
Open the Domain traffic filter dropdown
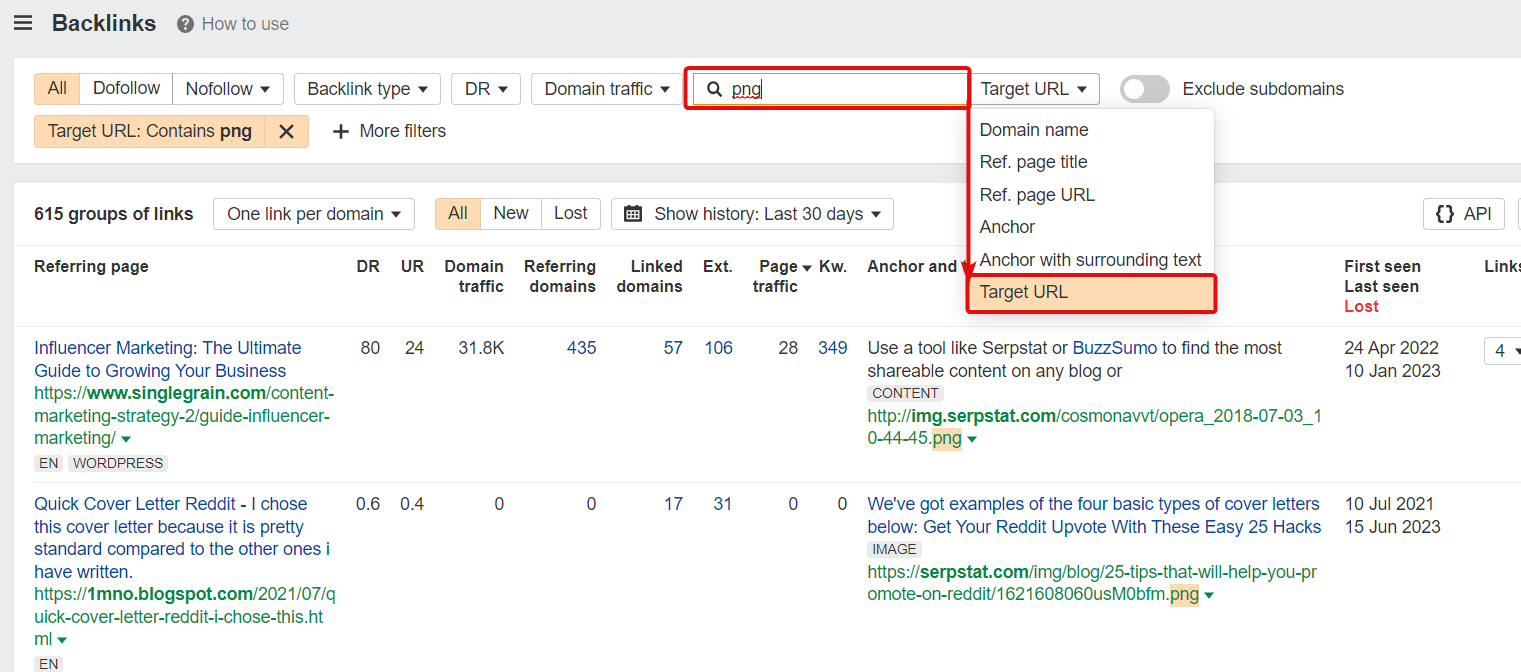(x=607, y=89)
